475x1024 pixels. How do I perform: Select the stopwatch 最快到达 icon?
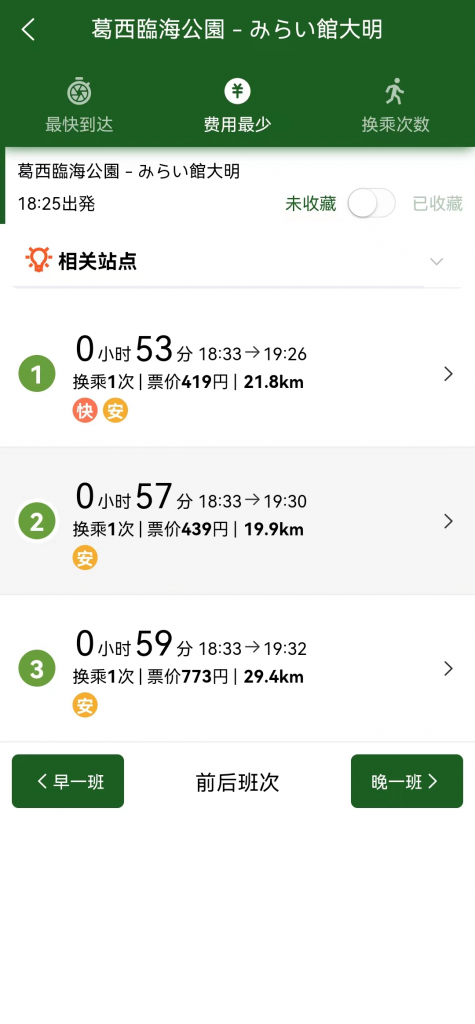[x=79, y=91]
